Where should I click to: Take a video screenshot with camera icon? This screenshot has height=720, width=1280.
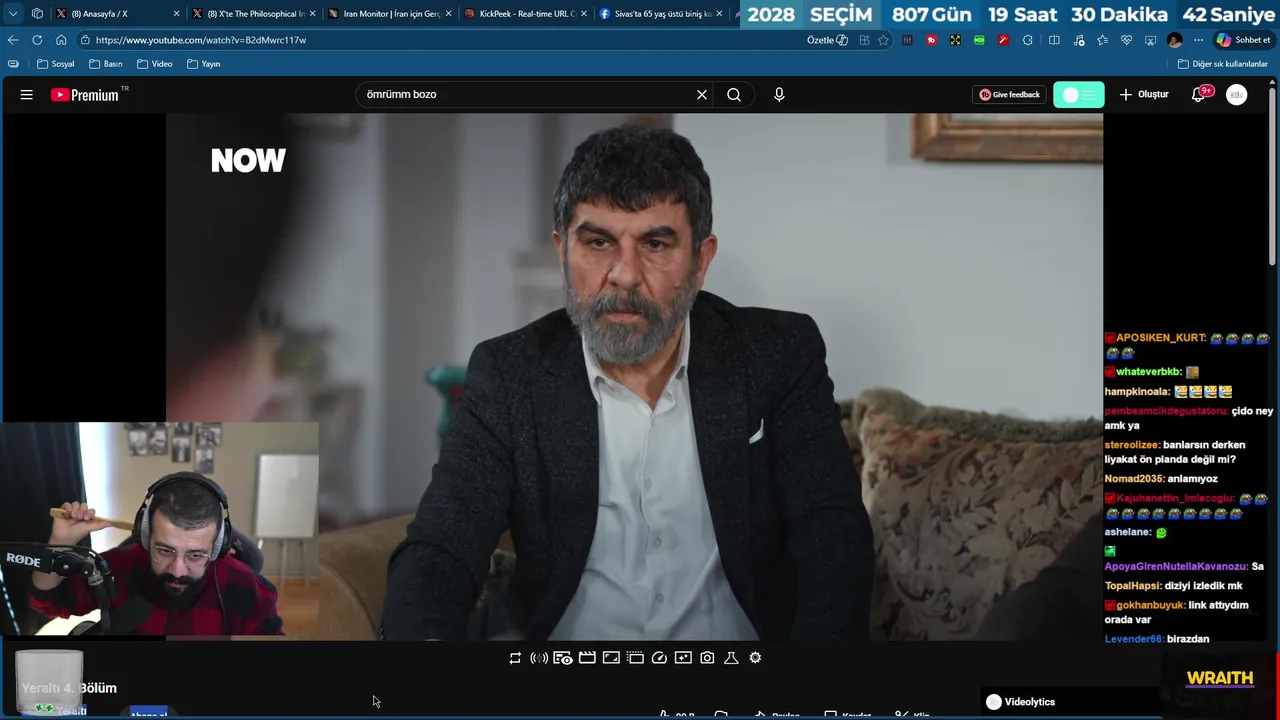(x=707, y=658)
